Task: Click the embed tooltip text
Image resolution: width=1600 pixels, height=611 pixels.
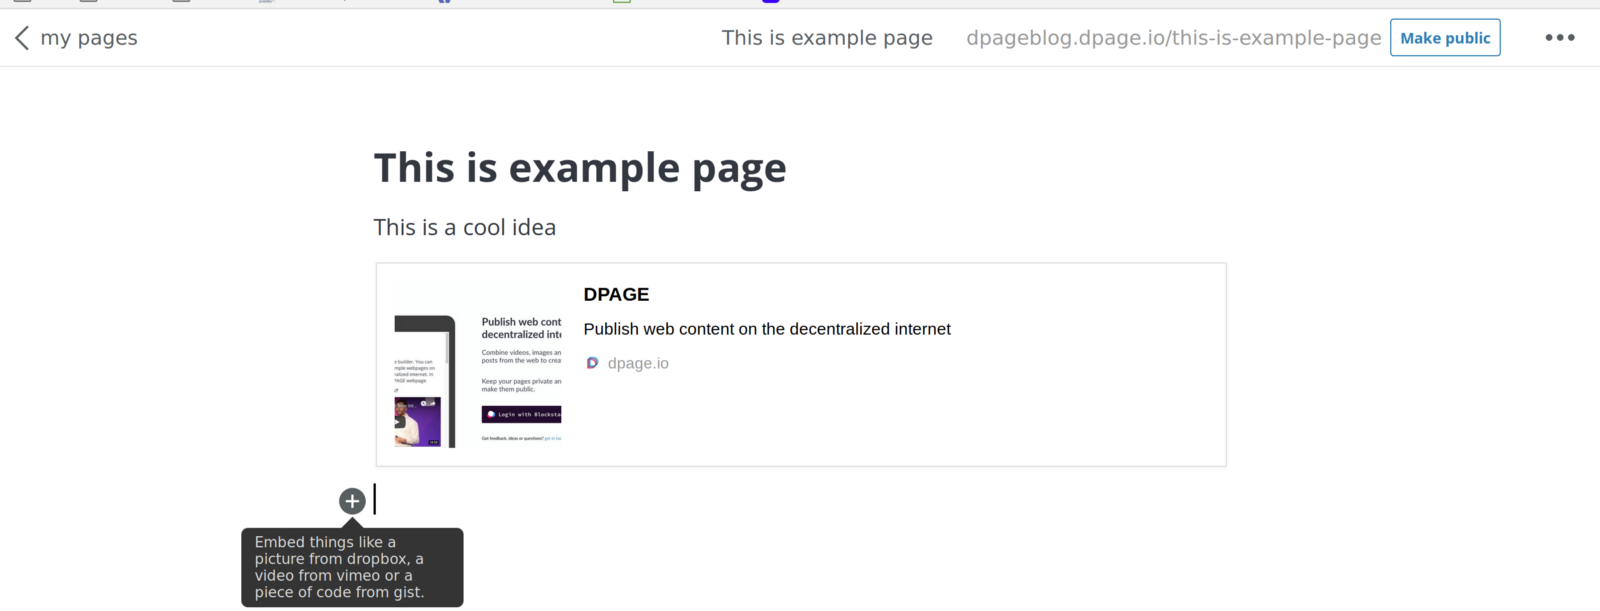Action: click(x=339, y=567)
